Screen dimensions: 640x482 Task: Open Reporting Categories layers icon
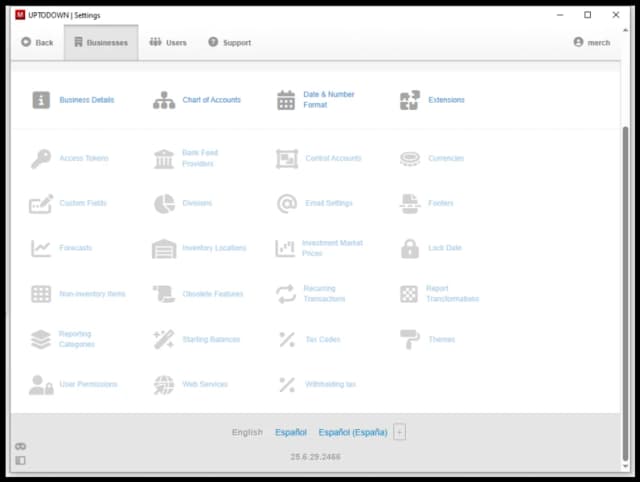pyautogui.click(x=41, y=339)
